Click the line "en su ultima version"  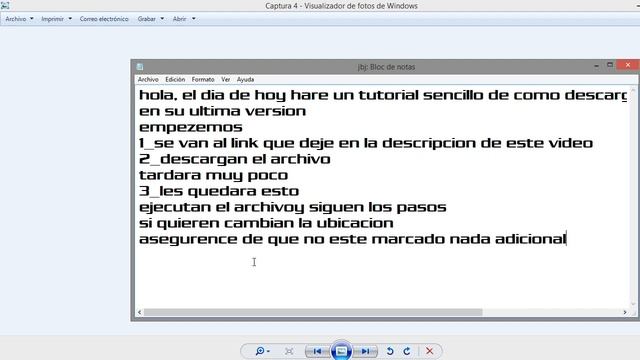coord(222,111)
